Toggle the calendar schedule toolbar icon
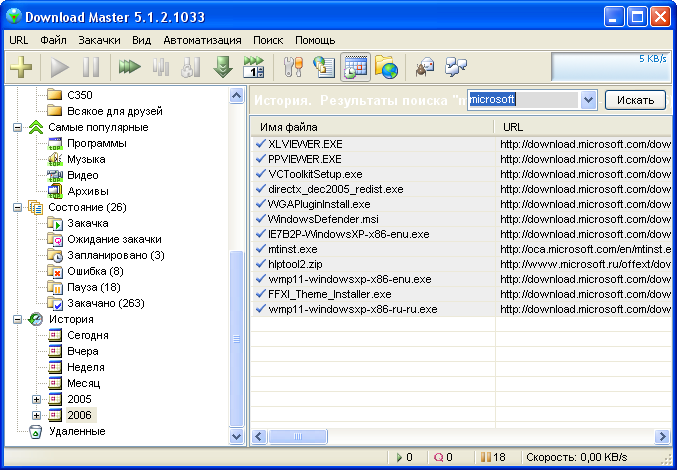Screen dimensions: 677x470 (355, 67)
